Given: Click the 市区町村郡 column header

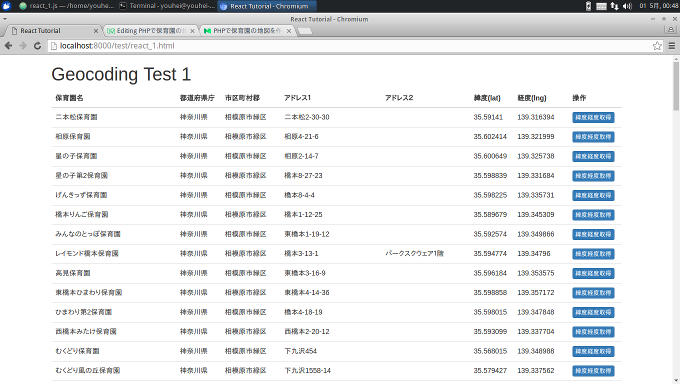Looking at the screenshot, I should point(242,98).
